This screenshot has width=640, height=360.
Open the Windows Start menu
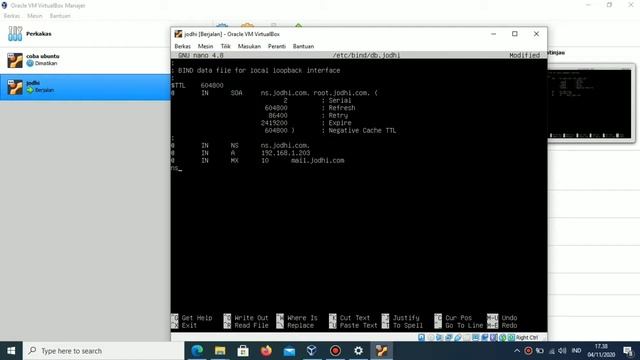tap(11, 351)
